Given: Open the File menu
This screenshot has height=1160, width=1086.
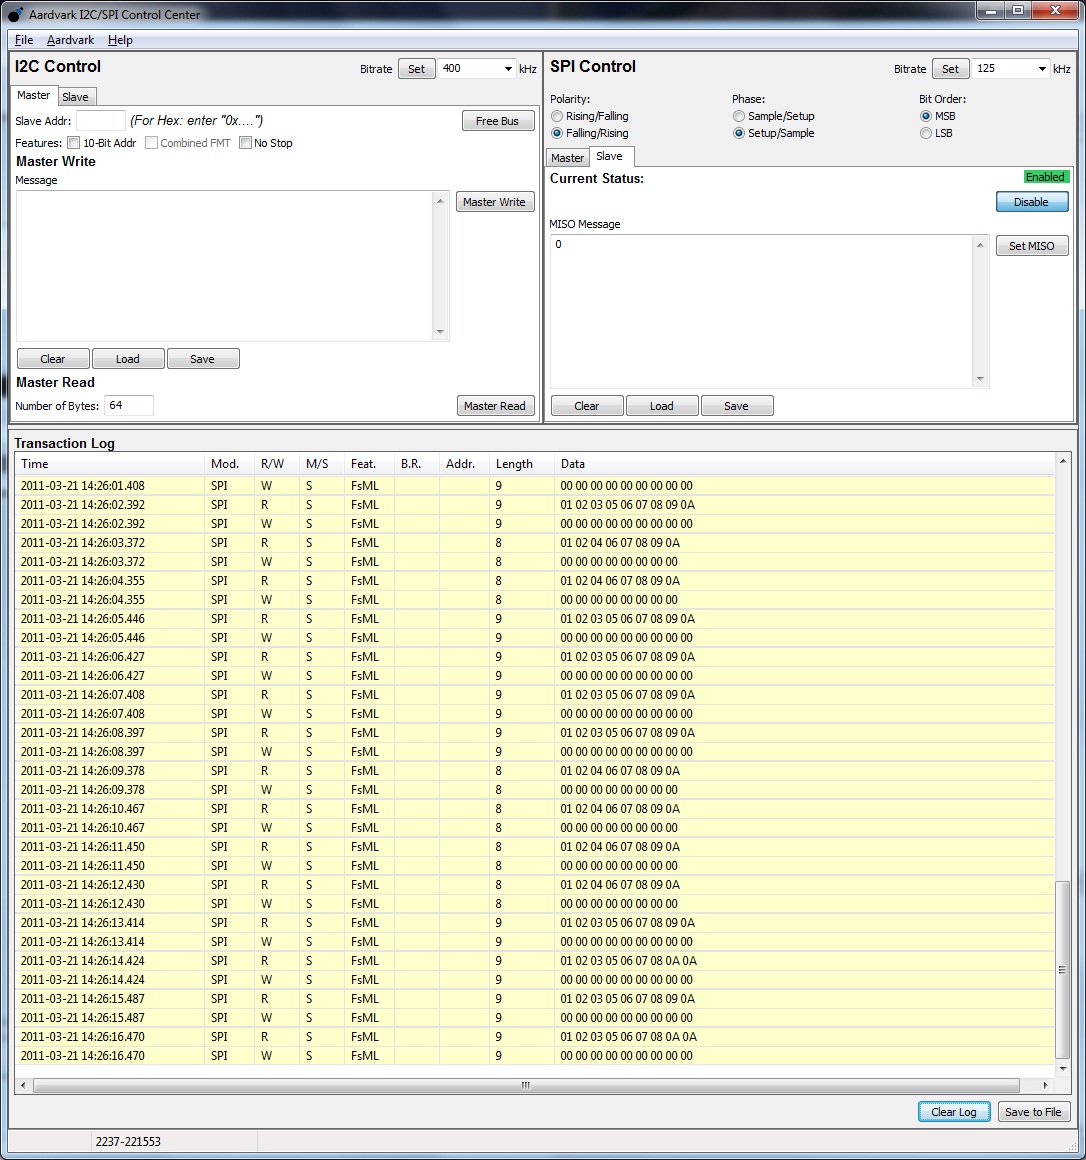Looking at the screenshot, I should [x=24, y=40].
